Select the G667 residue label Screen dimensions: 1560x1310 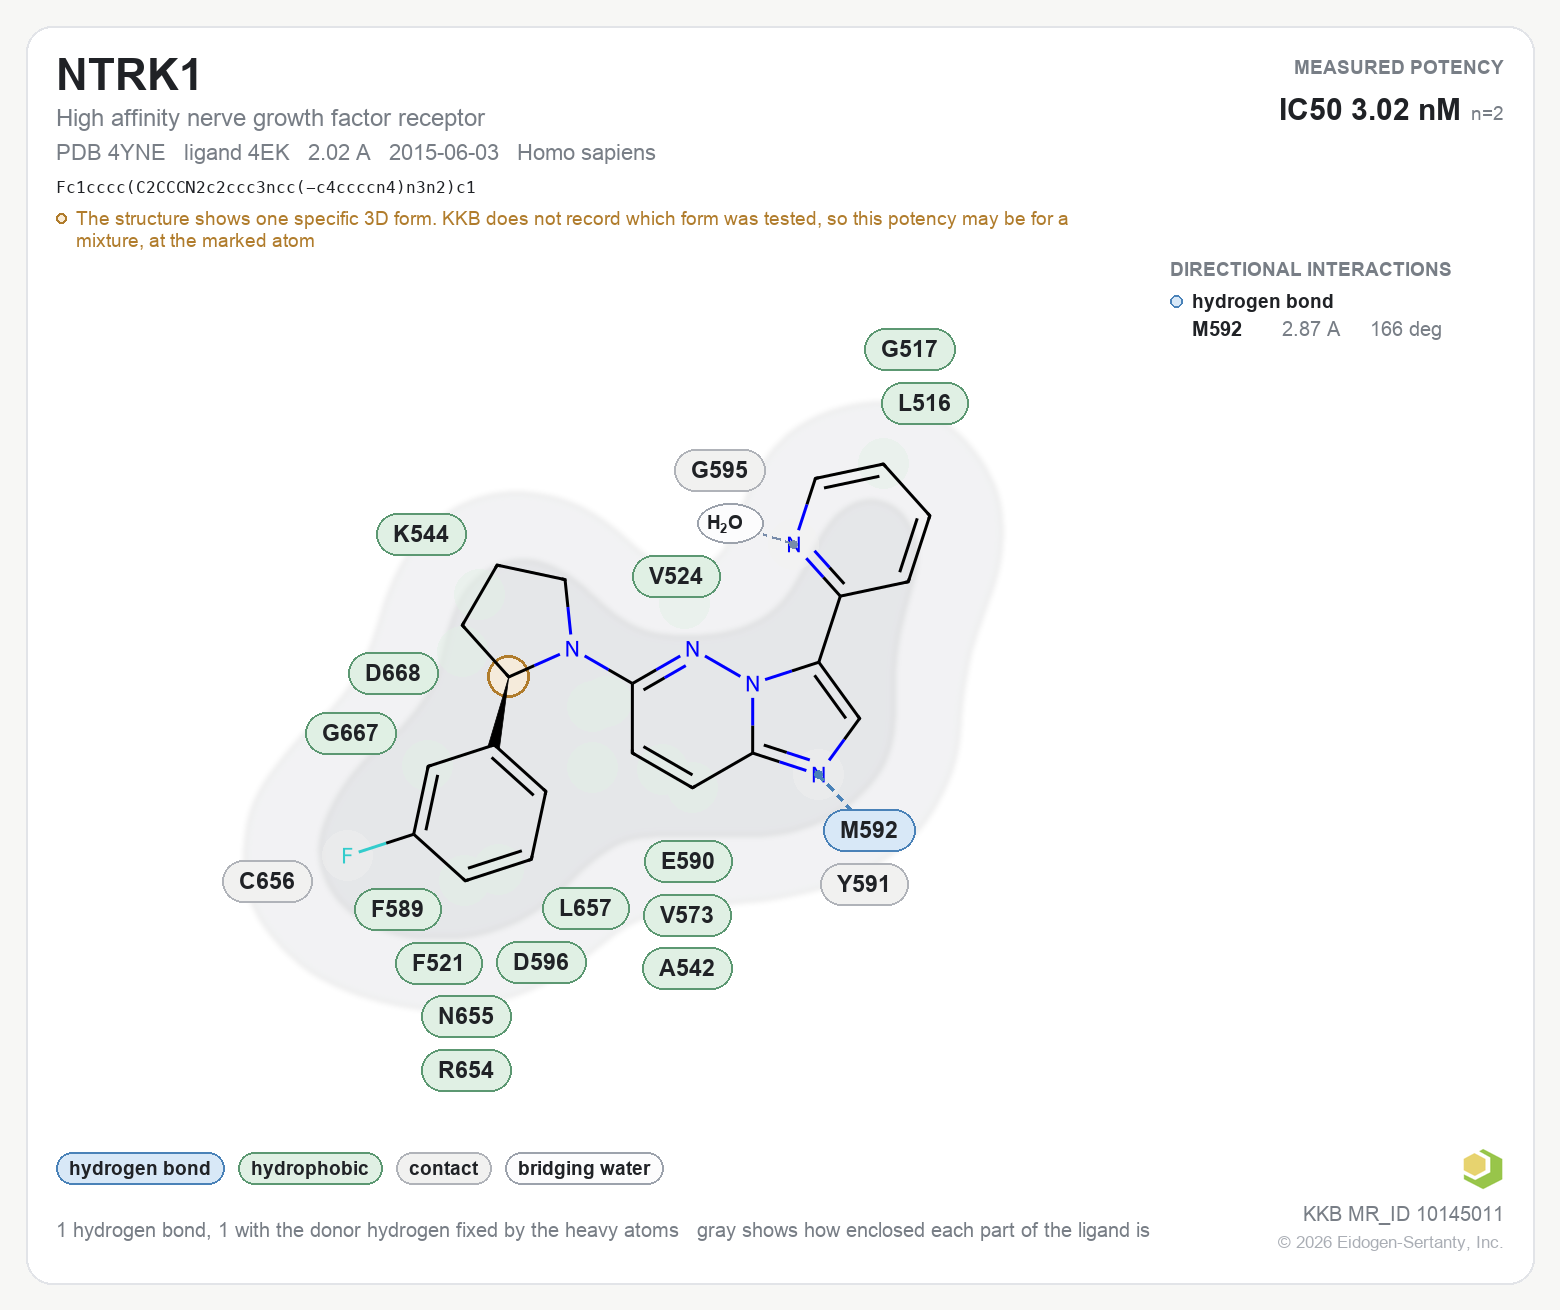click(x=351, y=733)
